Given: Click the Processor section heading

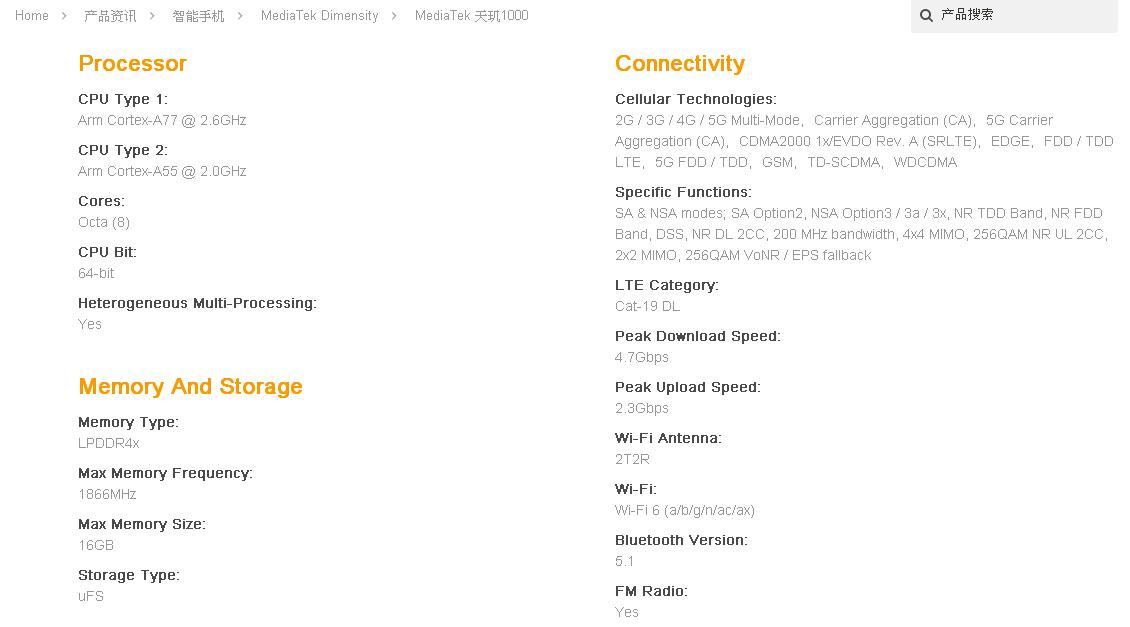Looking at the screenshot, I should pyautogui.click(x=133, y=63).
